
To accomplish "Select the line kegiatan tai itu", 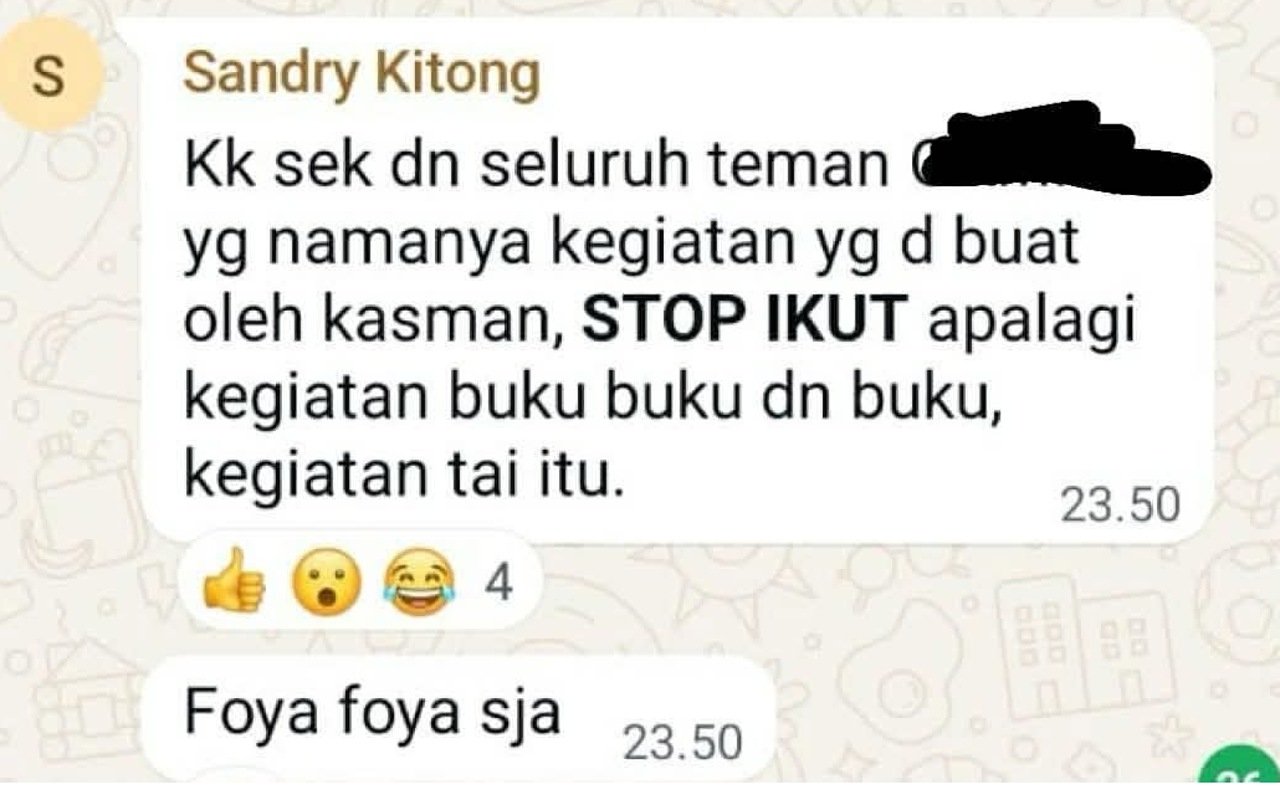I will [405, 479].
